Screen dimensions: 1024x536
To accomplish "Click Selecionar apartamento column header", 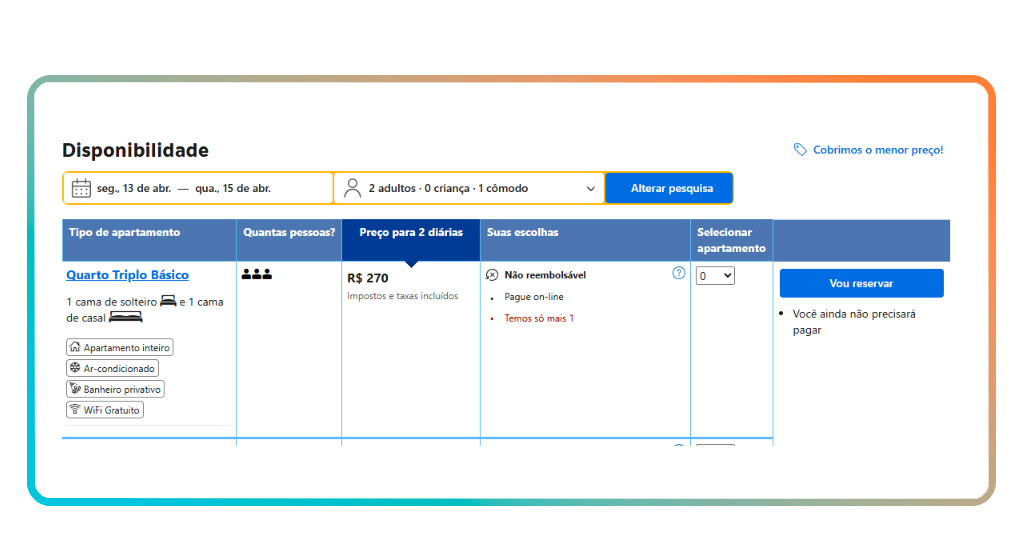I will tap(731, 240).
